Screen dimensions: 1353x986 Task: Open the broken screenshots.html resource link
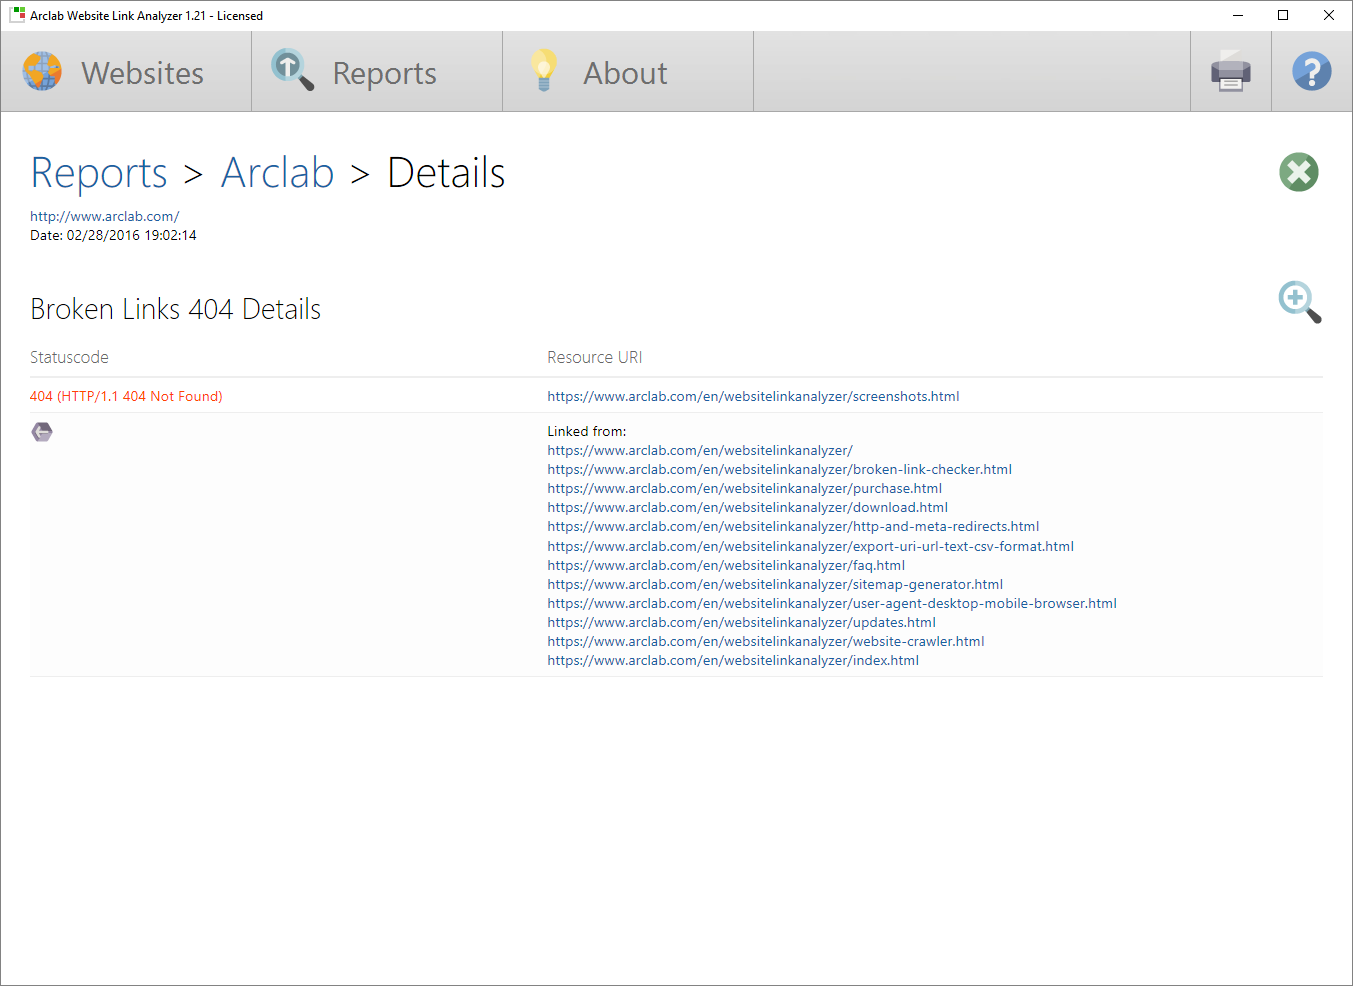pyautogui.click(x=753, y=396)
